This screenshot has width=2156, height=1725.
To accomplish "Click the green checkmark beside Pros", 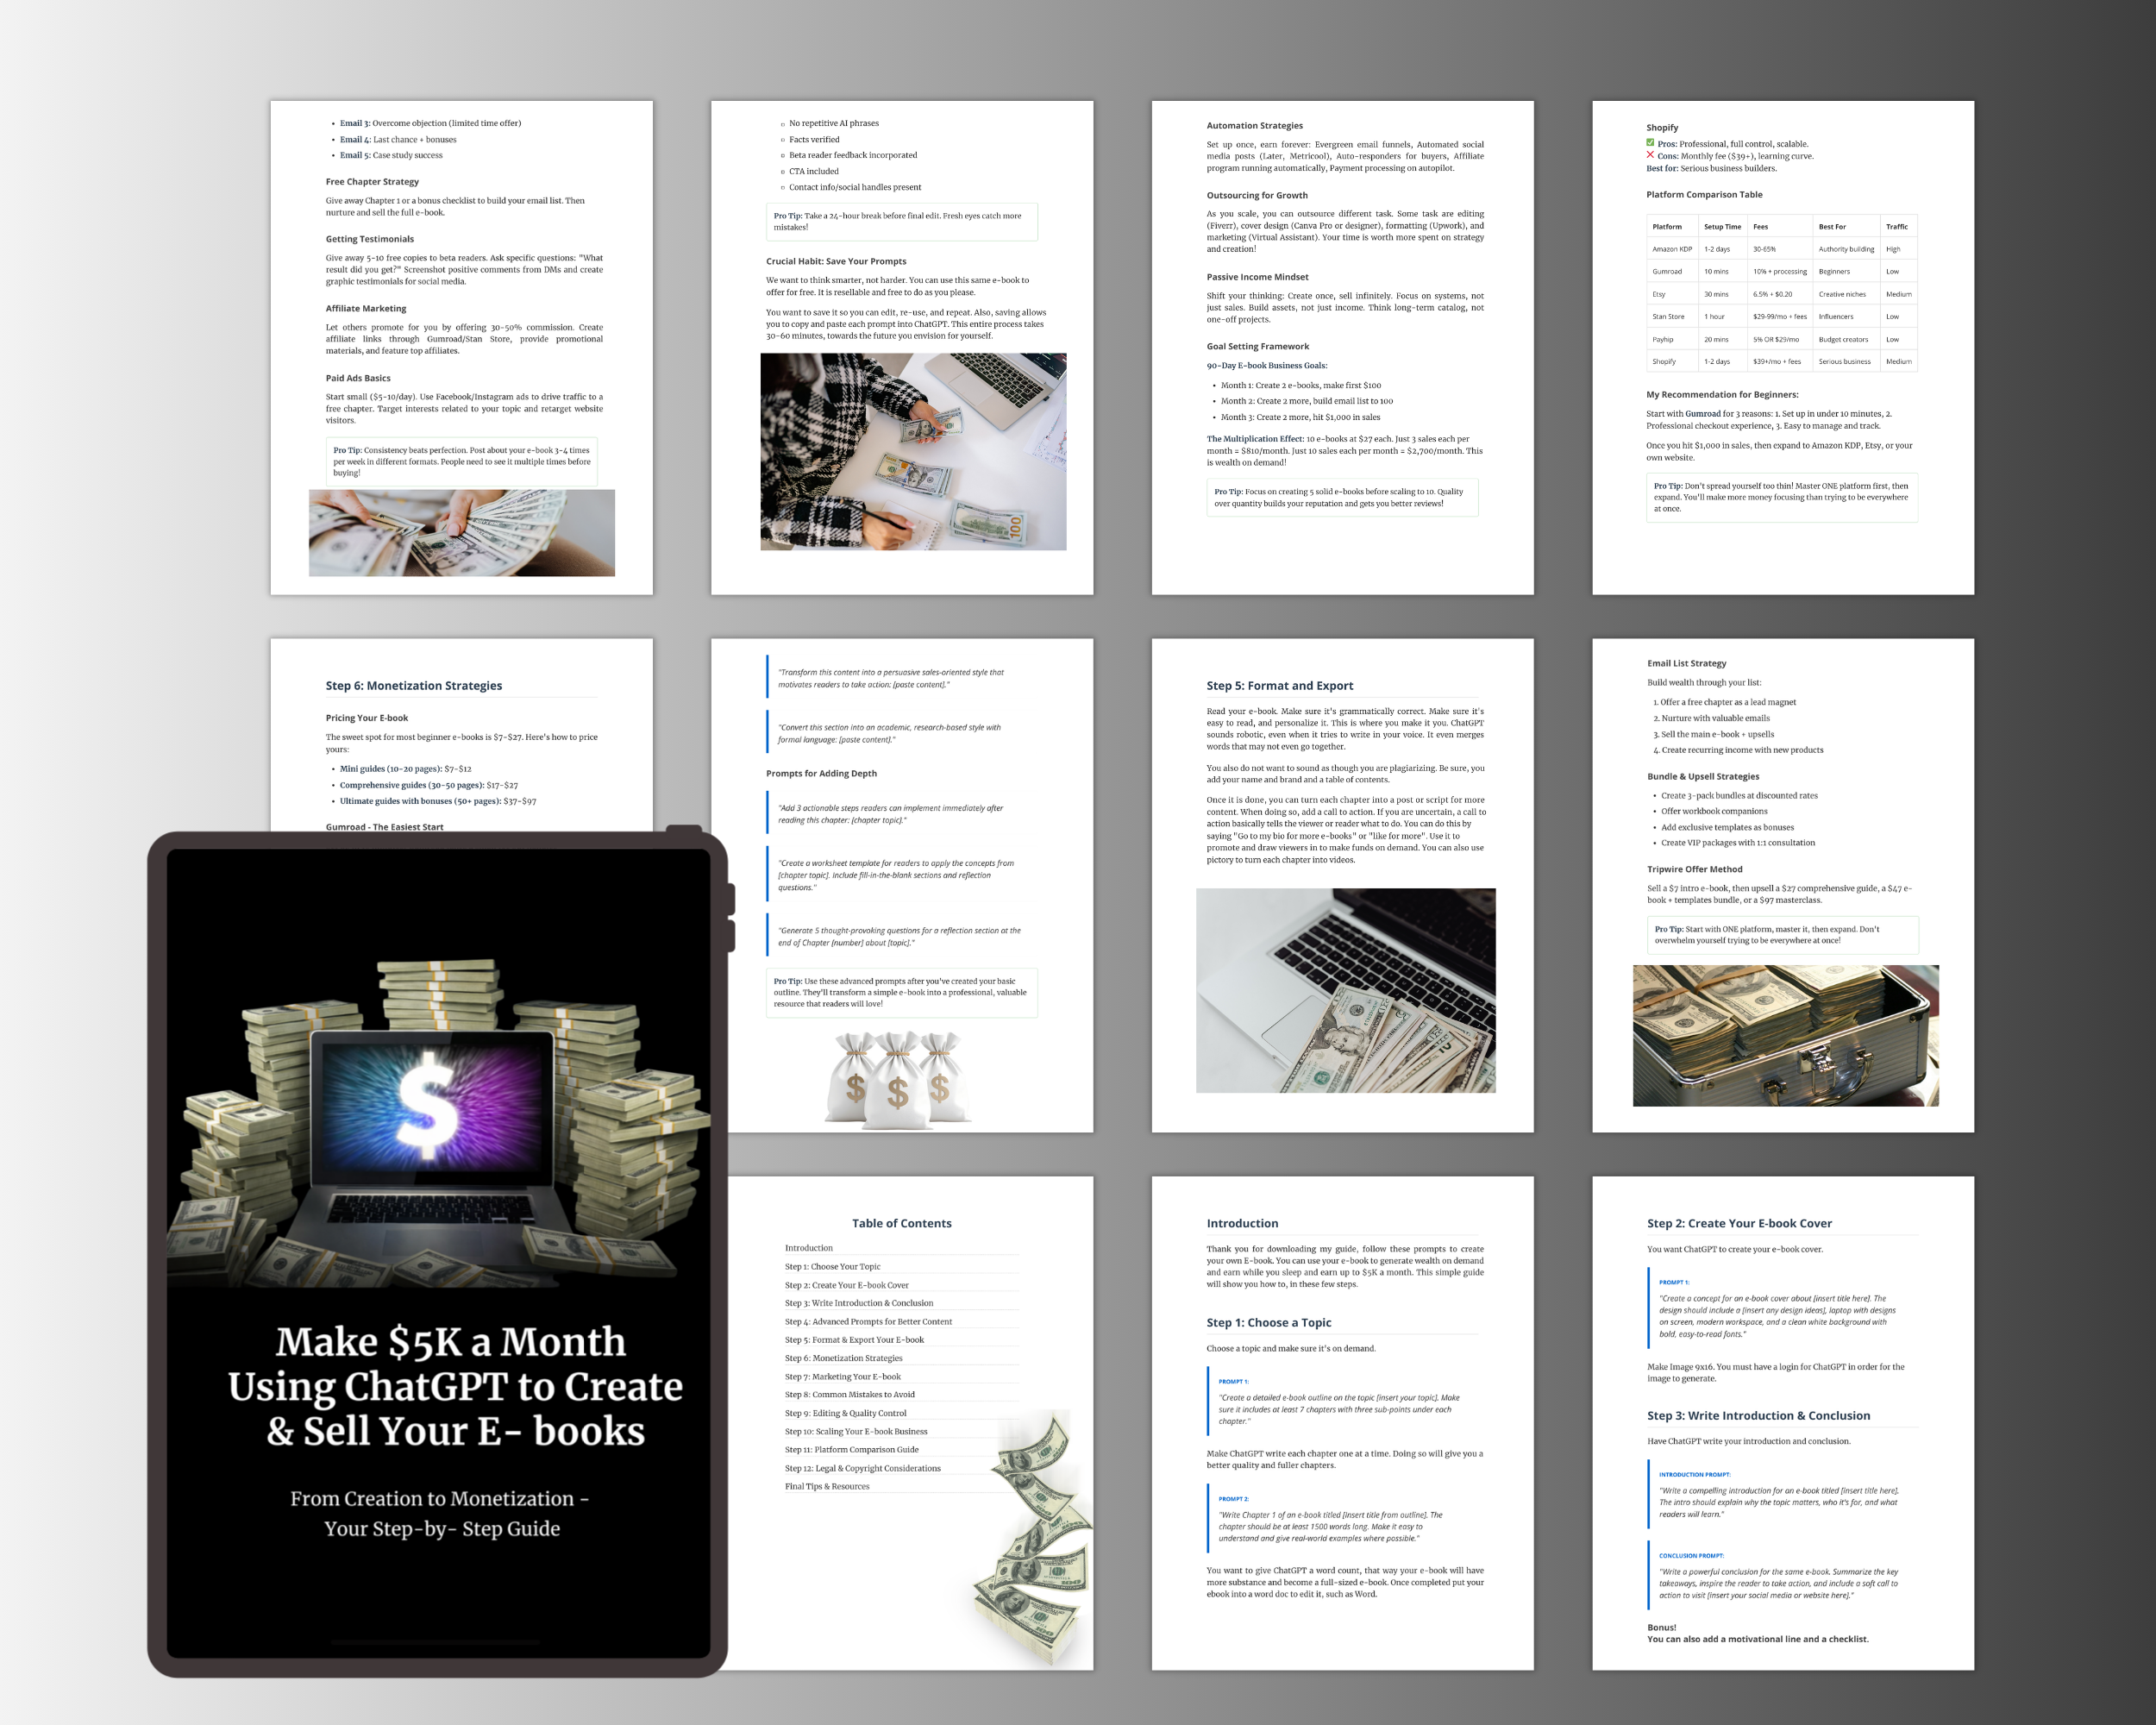I will (1650, 143).
